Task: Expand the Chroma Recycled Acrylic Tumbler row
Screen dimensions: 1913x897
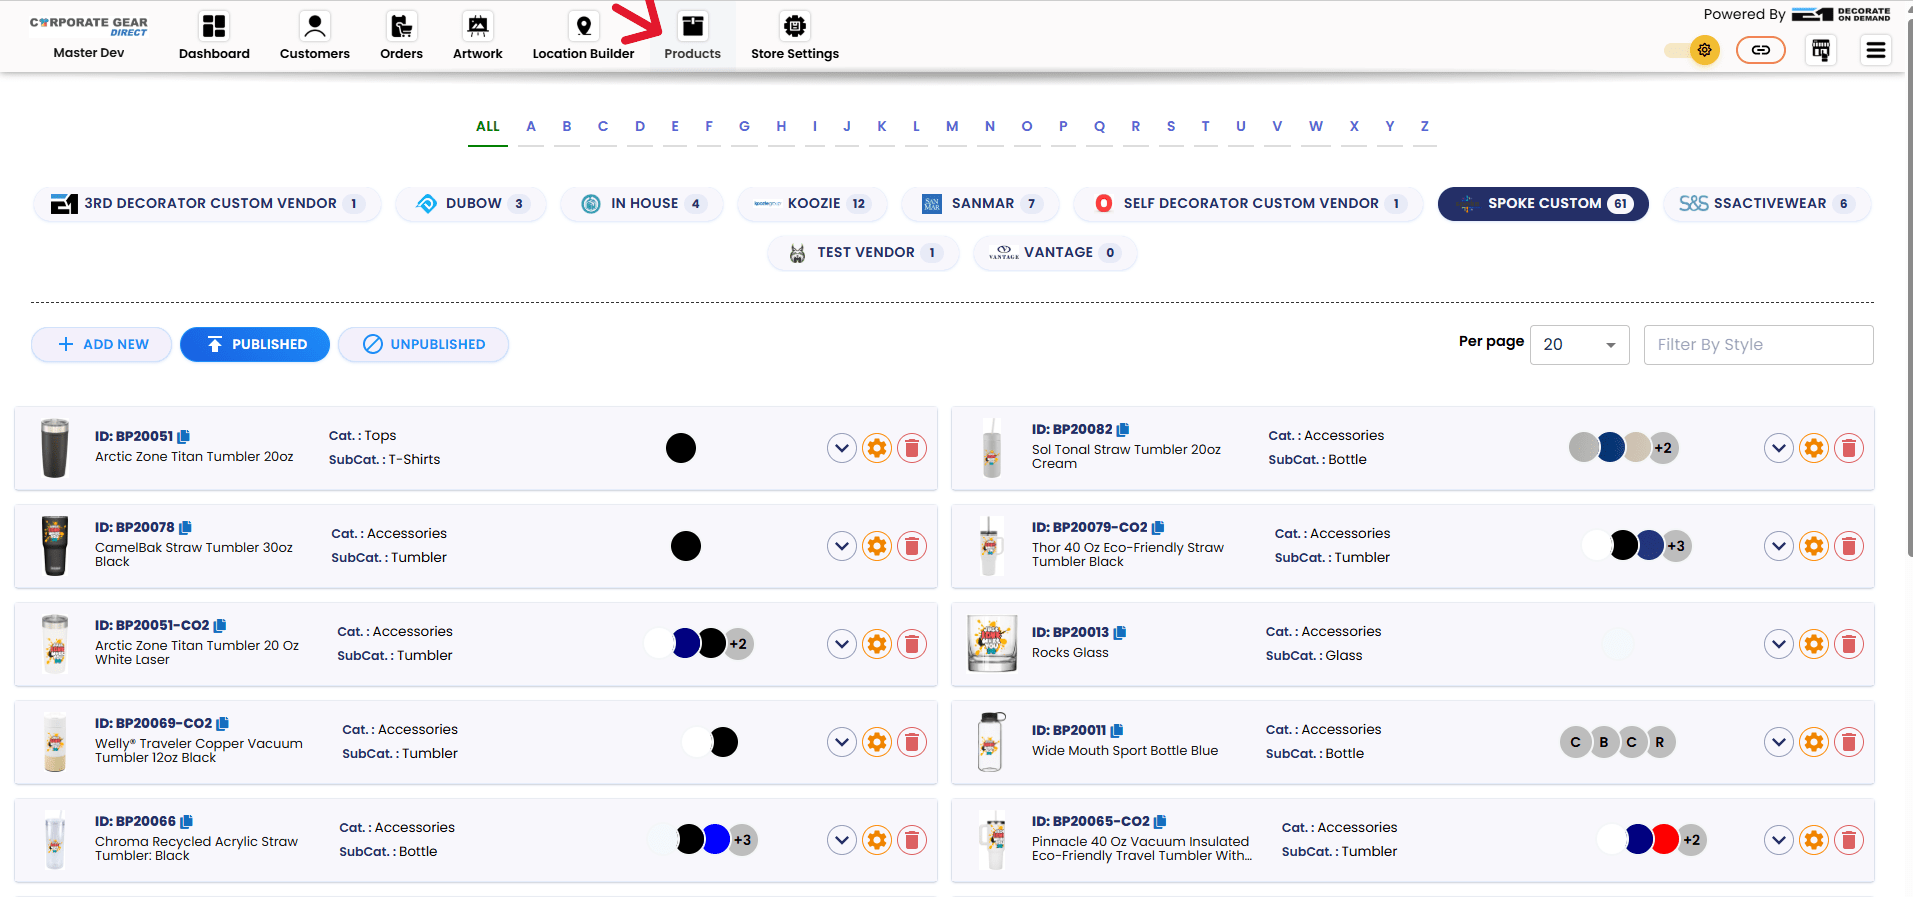Action: pyautogui.click(x=842, y=840)
